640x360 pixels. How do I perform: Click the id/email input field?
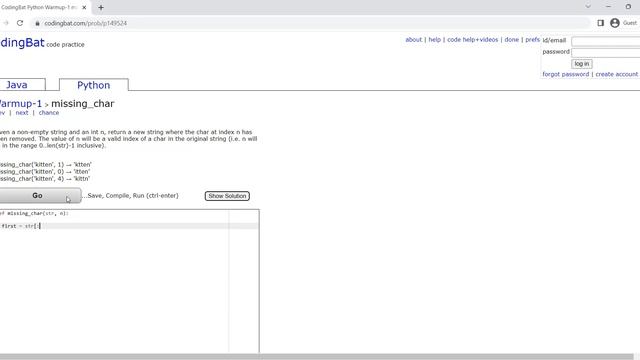click(606, 41)
